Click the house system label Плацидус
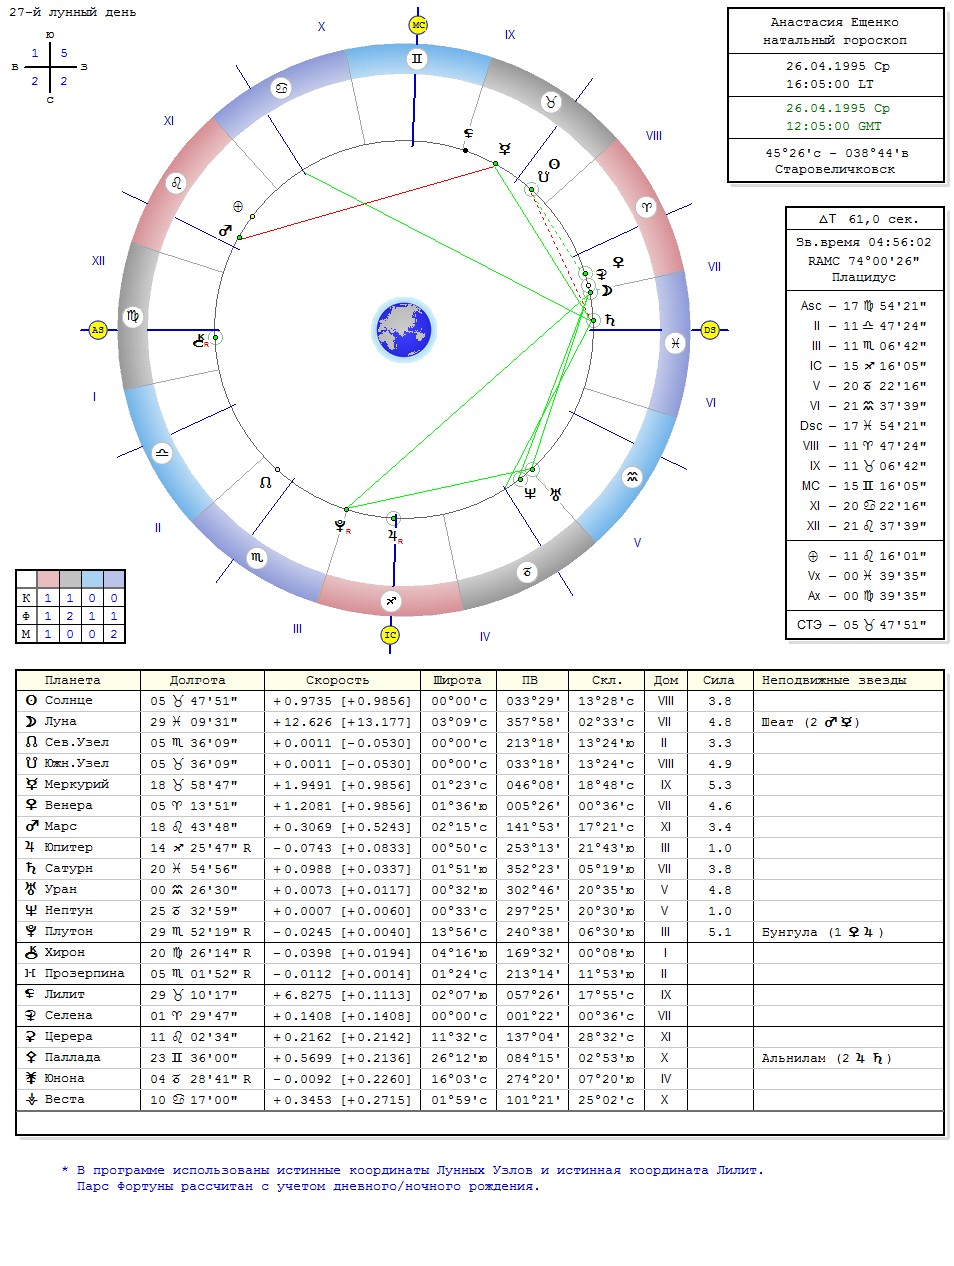Image resolution: width=954 pixels, height=1266 pixels. [864, 277]
